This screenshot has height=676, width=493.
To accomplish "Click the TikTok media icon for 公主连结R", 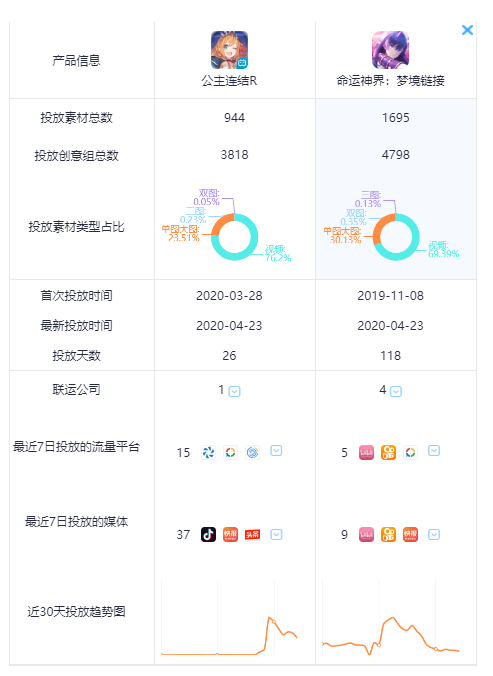I will tap(209, 535).
